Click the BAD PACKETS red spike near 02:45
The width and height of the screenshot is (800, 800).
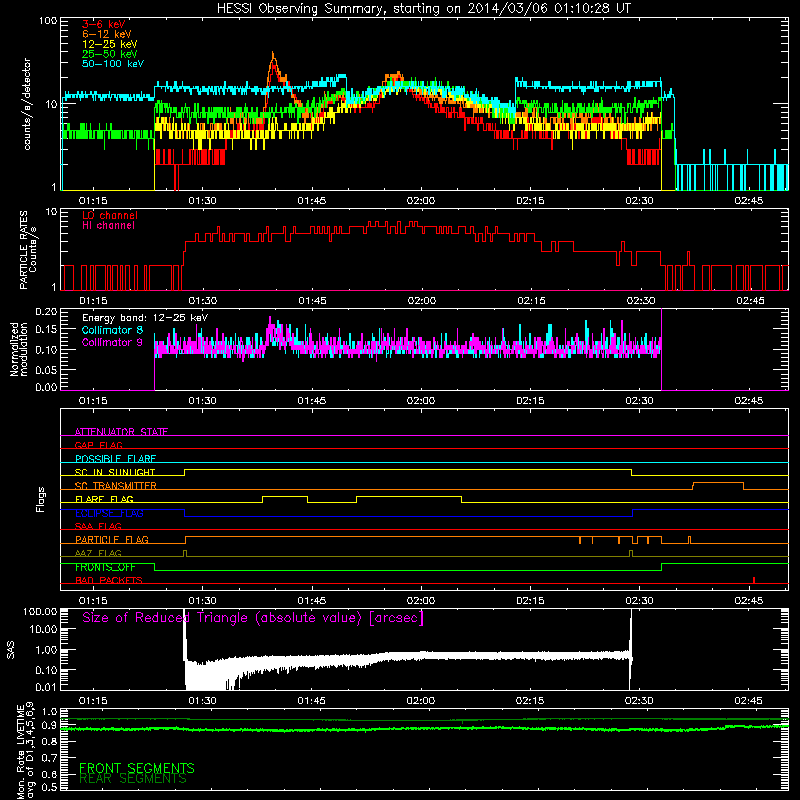point(754,580)
